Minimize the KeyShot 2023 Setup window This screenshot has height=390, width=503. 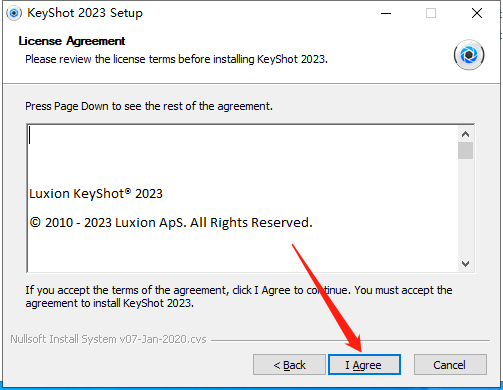386,14
